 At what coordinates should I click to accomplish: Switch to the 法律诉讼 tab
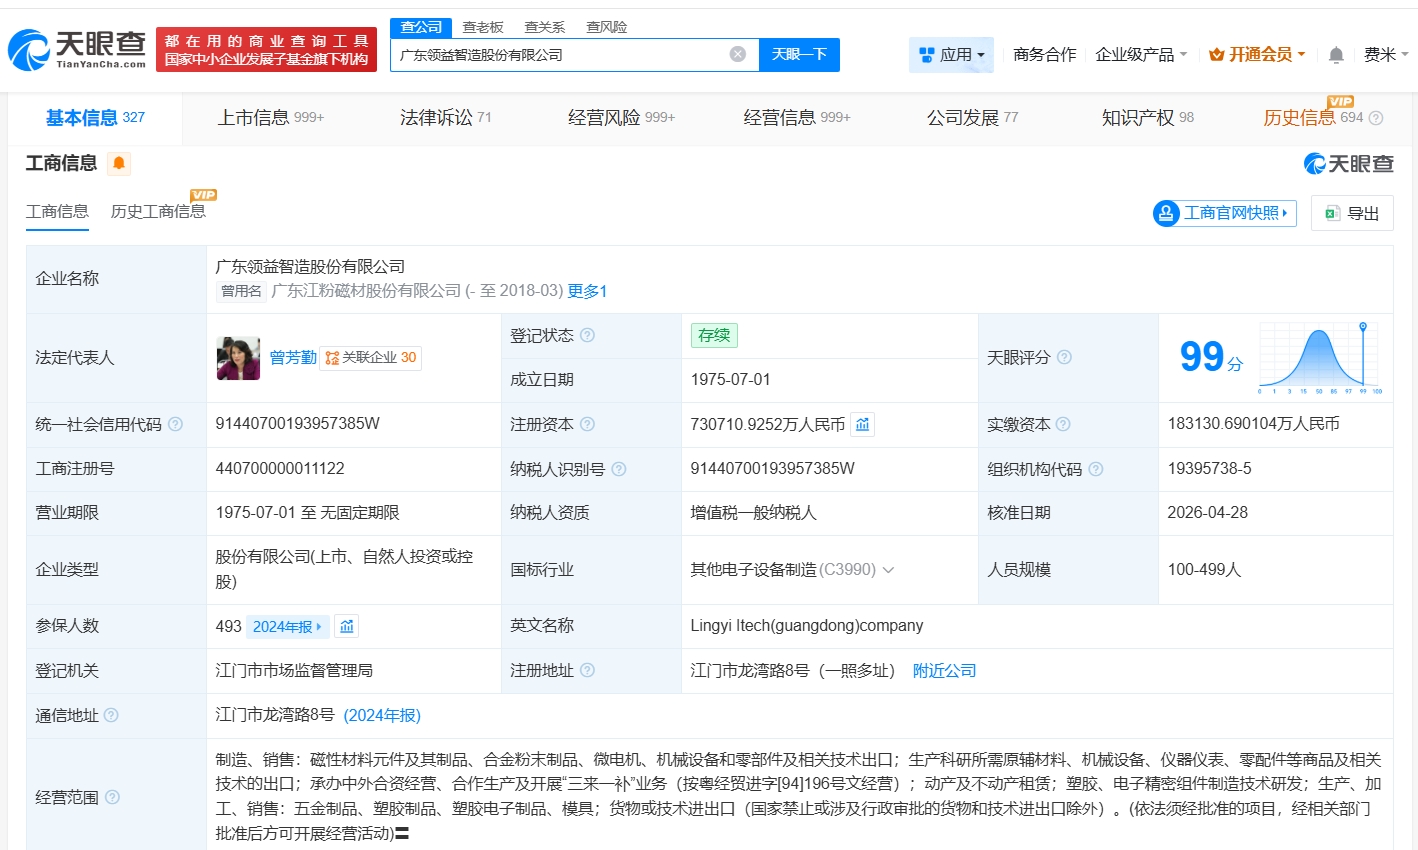(x=446, y=118)
